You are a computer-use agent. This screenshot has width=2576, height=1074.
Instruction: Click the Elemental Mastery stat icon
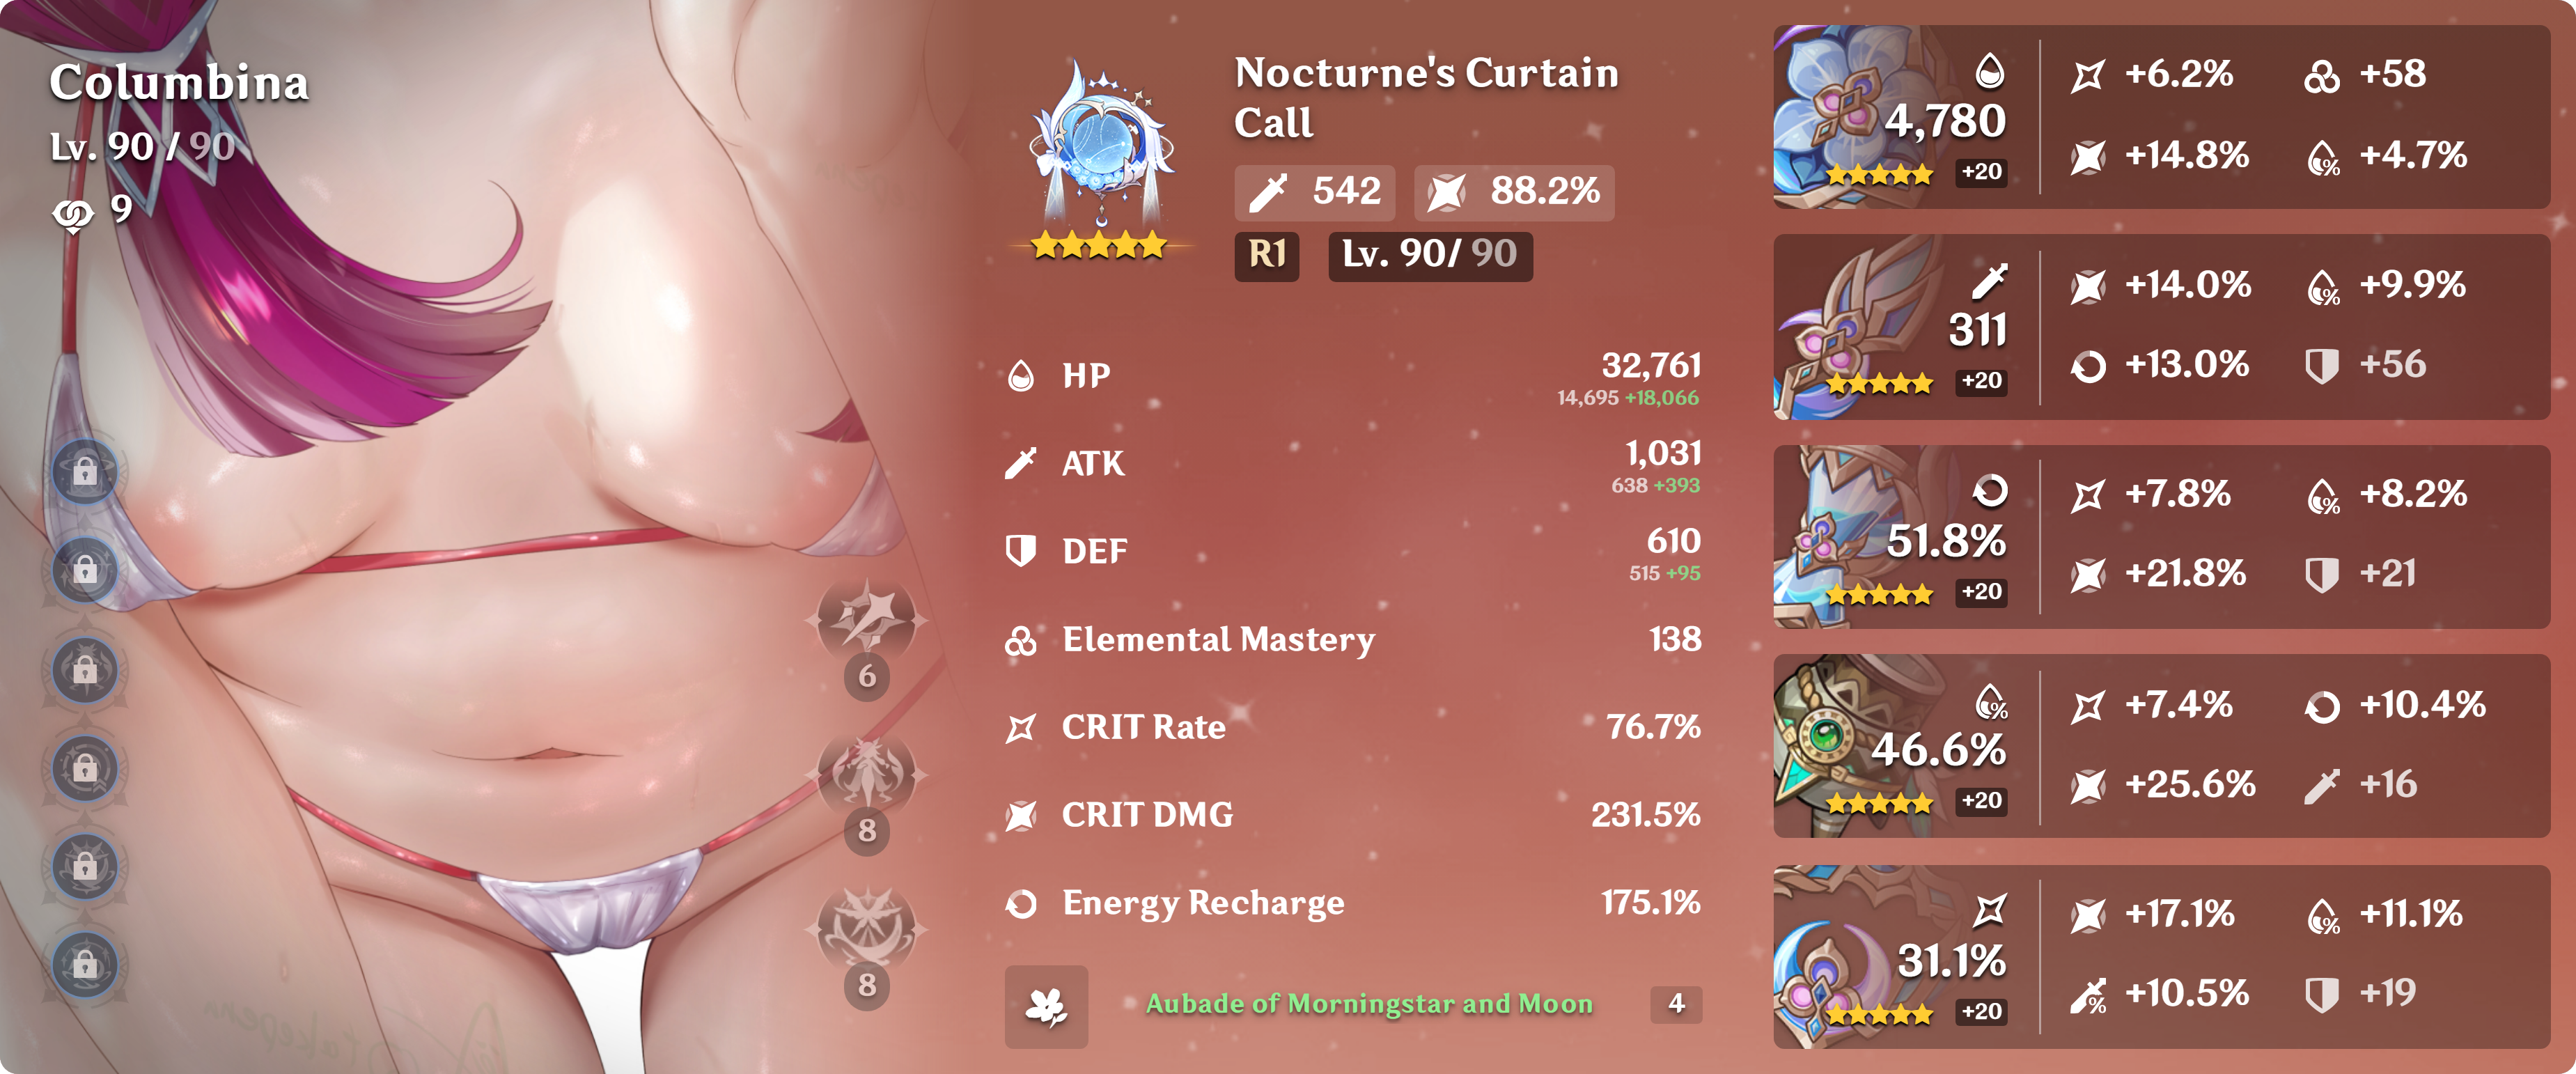coord(1021,640)
